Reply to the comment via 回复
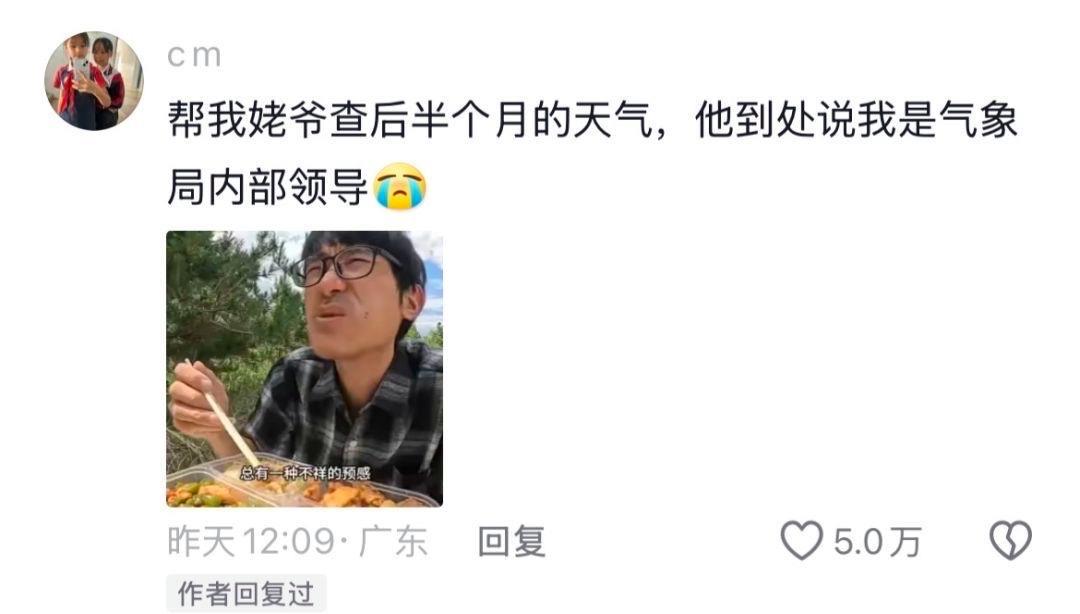This screenshot has height=614, width=1080. click(x=512, y=541)
